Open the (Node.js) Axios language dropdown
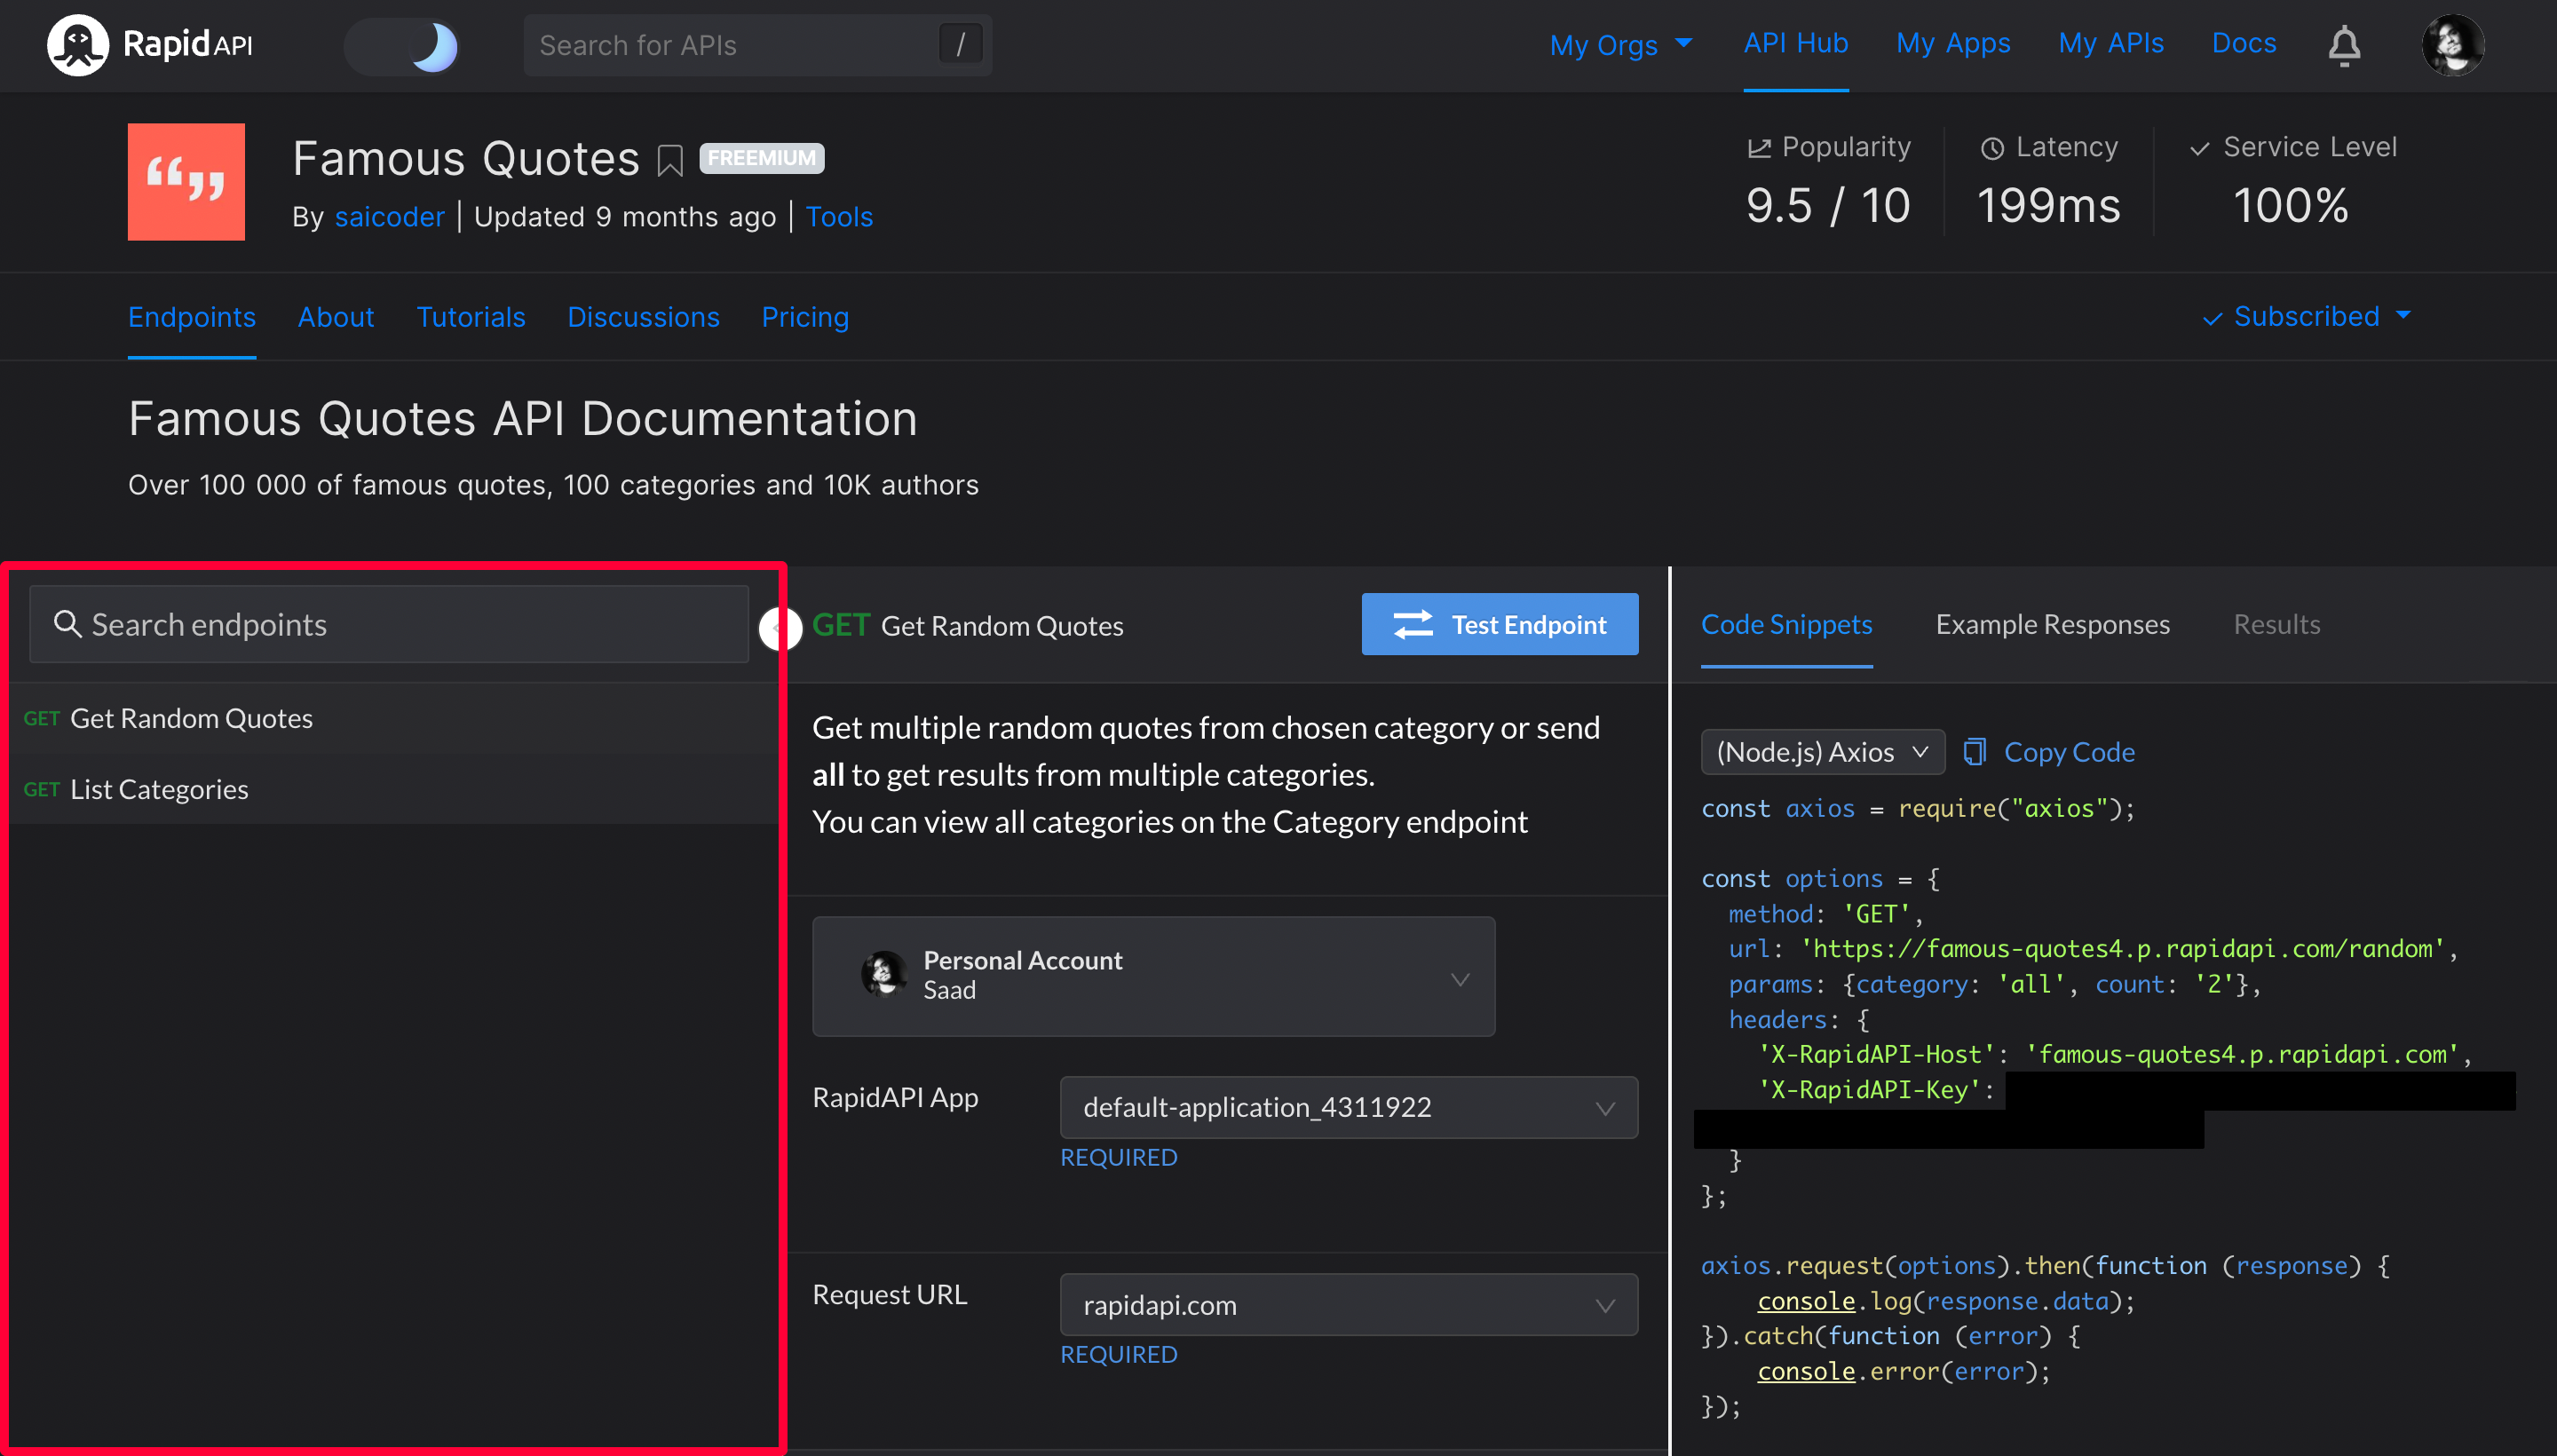This screenshot has width=2557, height=1456. 1821,752
